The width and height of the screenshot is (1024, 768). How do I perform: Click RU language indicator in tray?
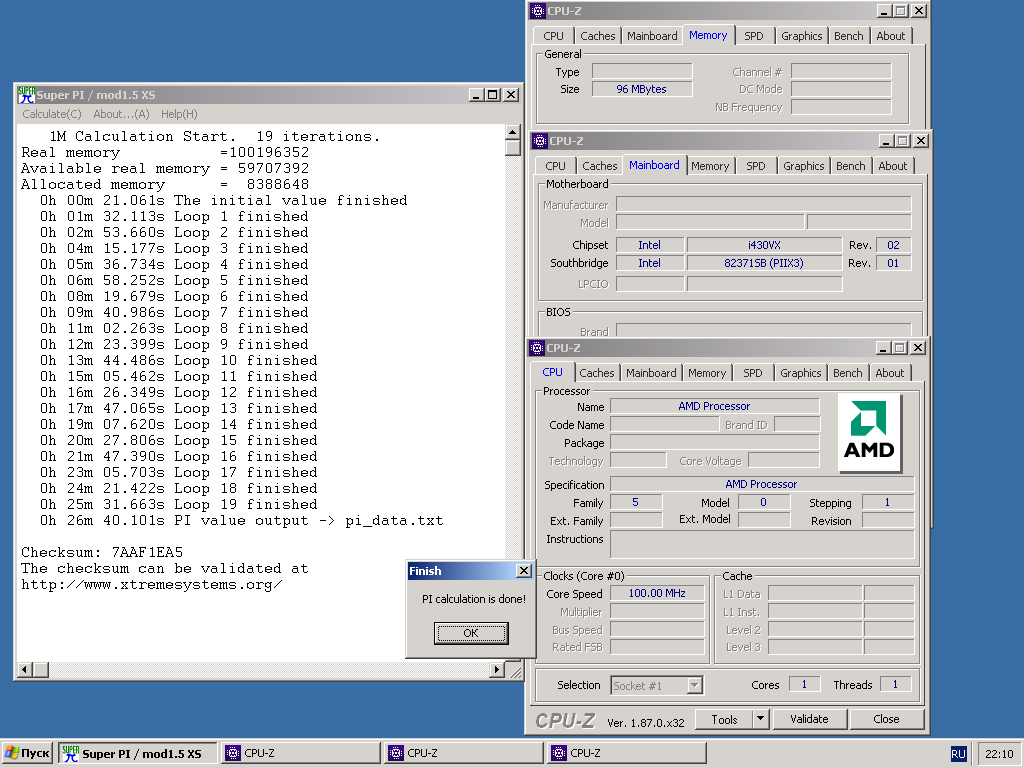click(x=958, y=754)
